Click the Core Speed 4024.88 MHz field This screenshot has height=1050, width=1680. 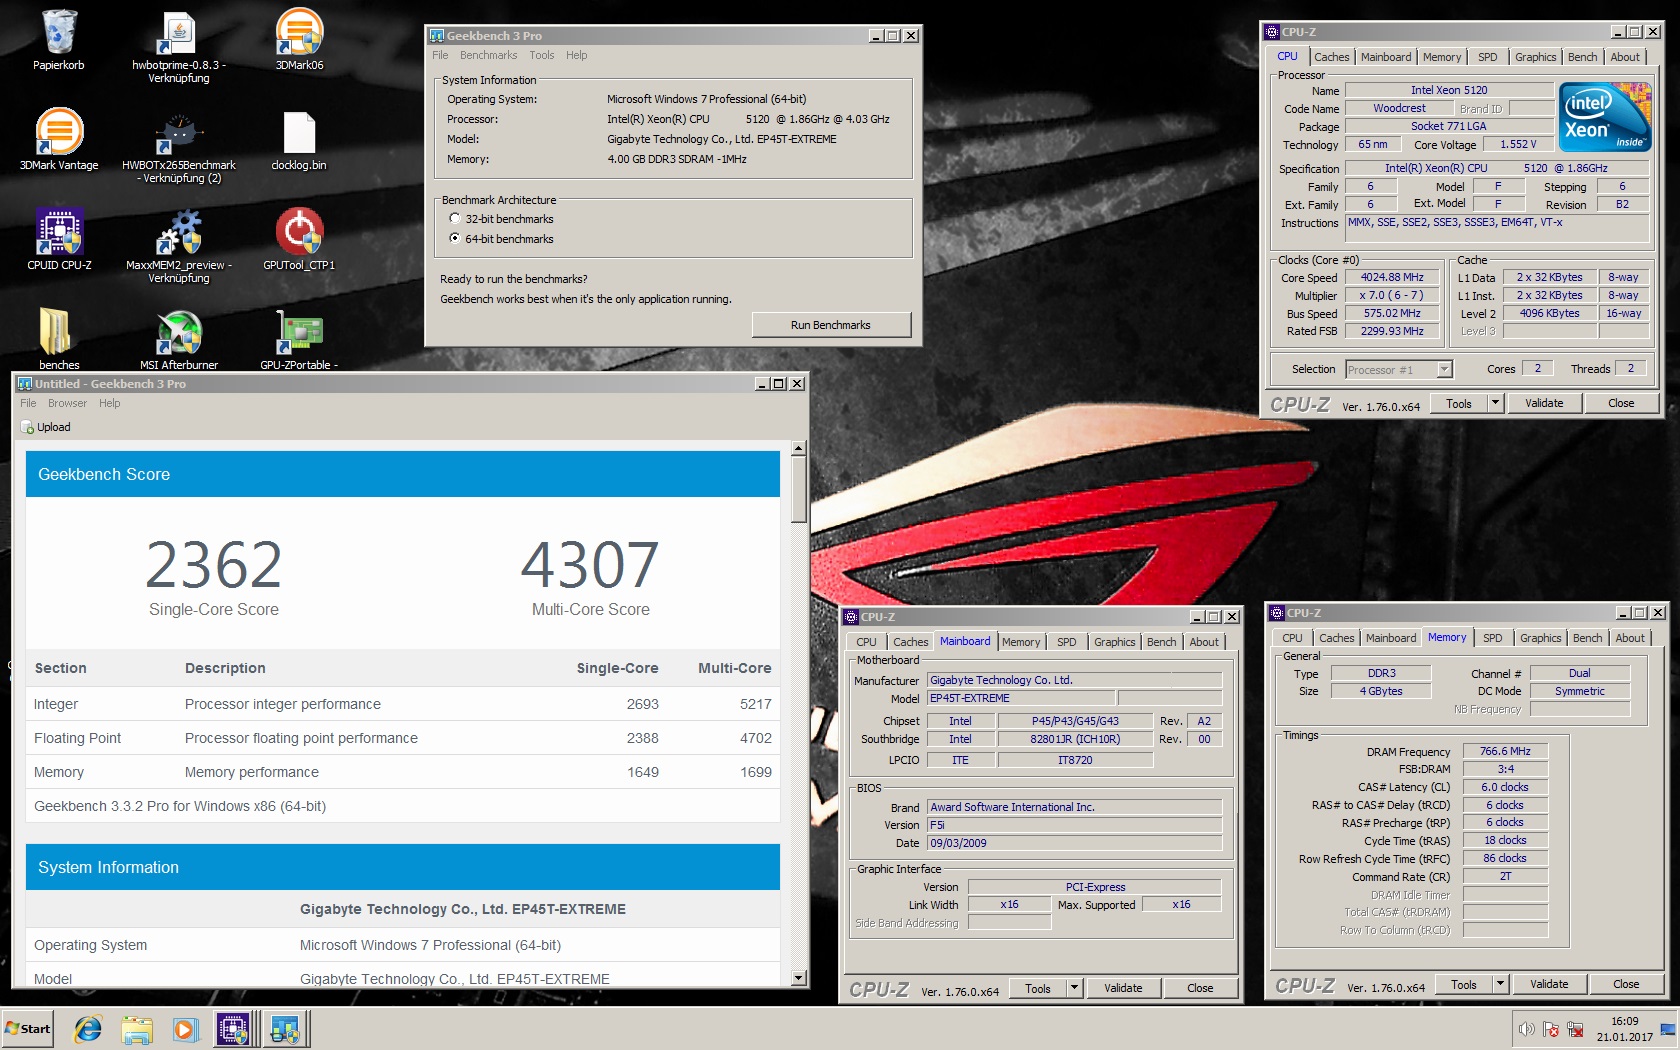(1392, 277)
